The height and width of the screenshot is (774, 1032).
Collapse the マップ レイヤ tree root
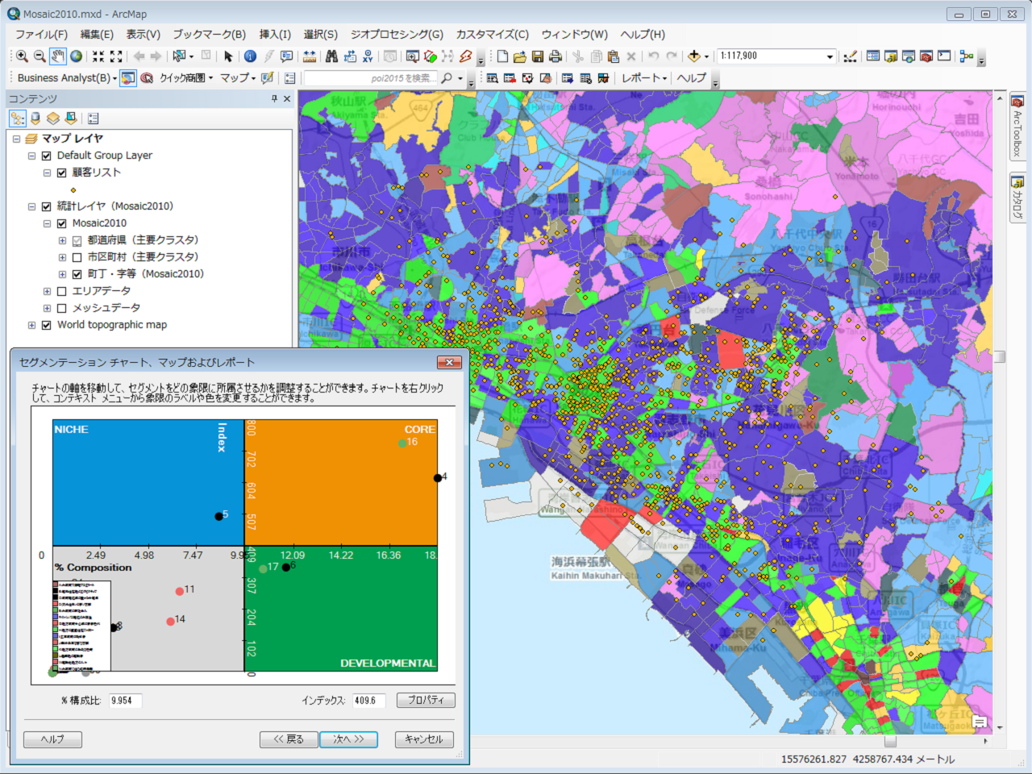16,139
